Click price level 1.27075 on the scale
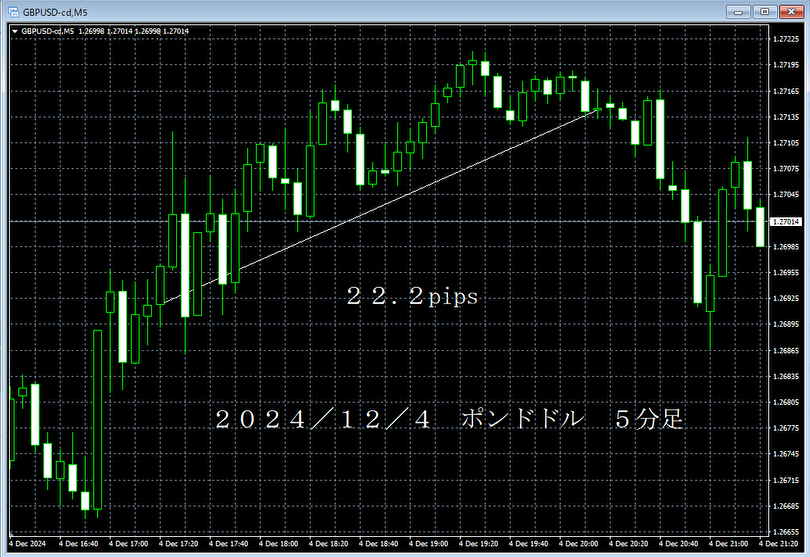This screenshot has height=557, width=810. pos(786,169)
